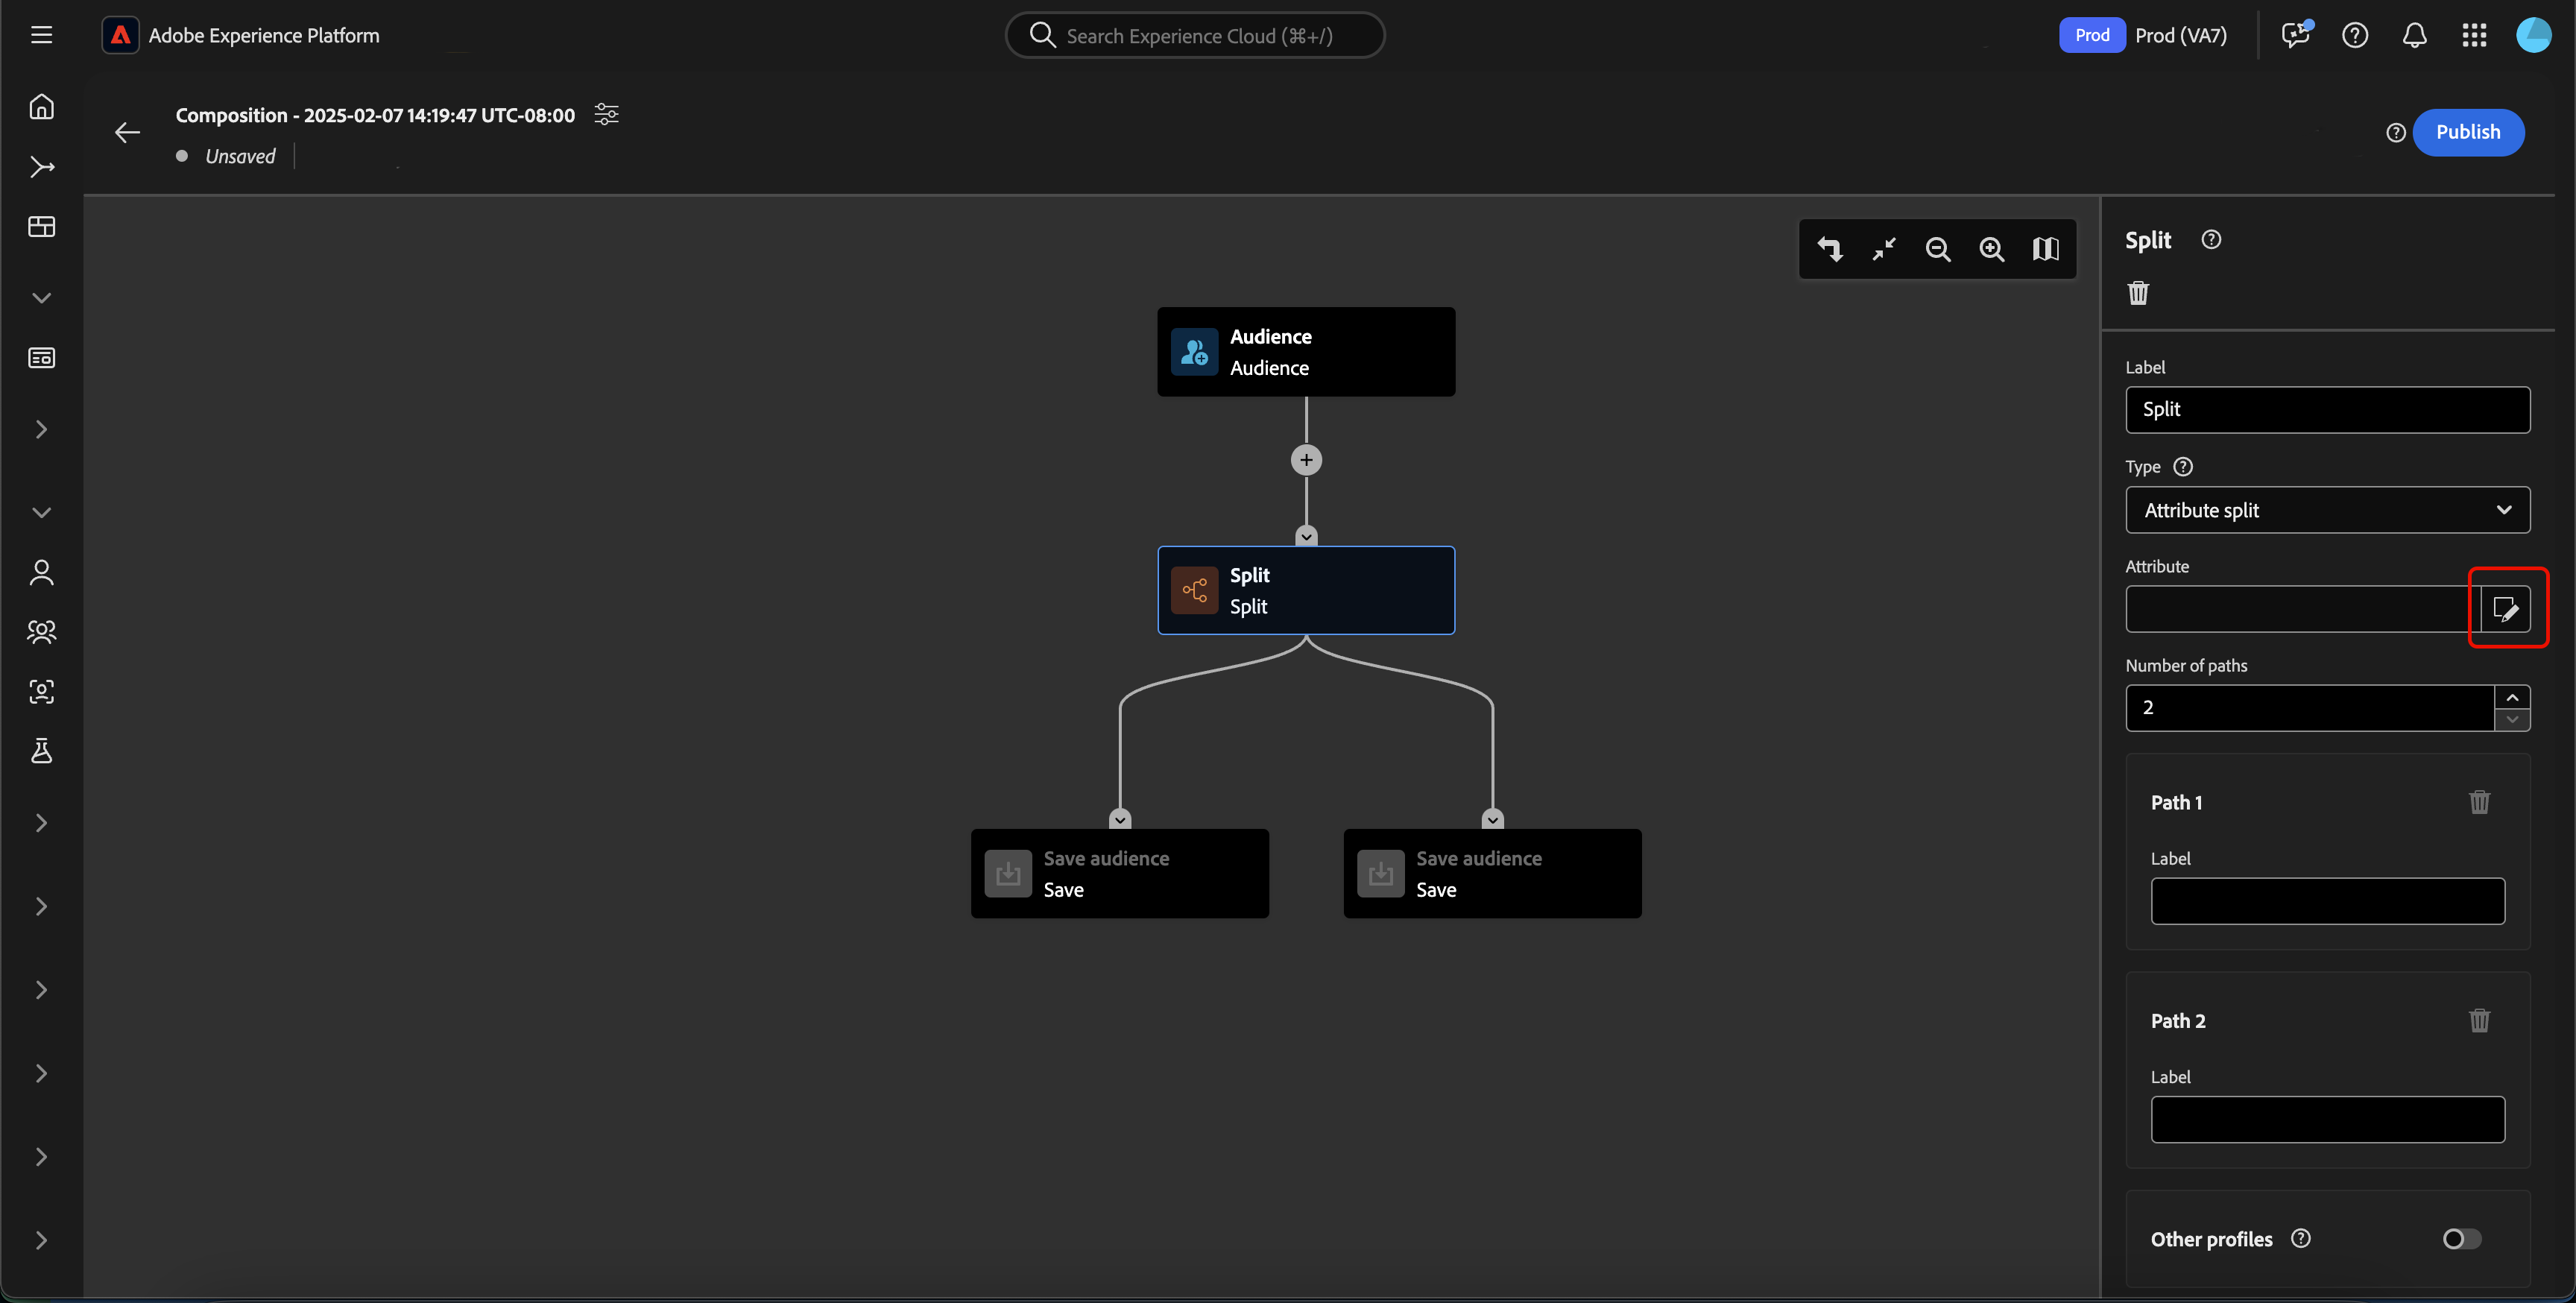The image size is (2576, 1303).
Task: Delete Path 1 with its trash icon
Action: point(2479,802)
